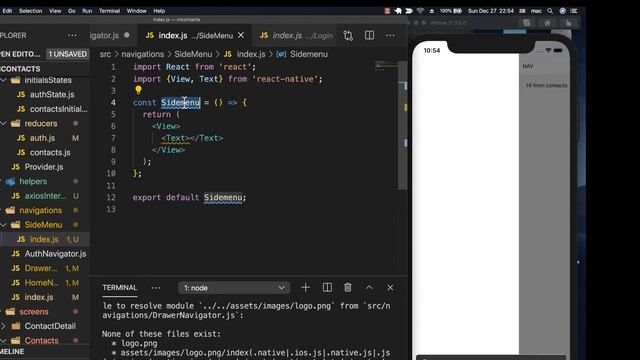Click battery 100% status in menu bar
The width and height of the screenshot is (640, 360).
(x=451, y=11)
